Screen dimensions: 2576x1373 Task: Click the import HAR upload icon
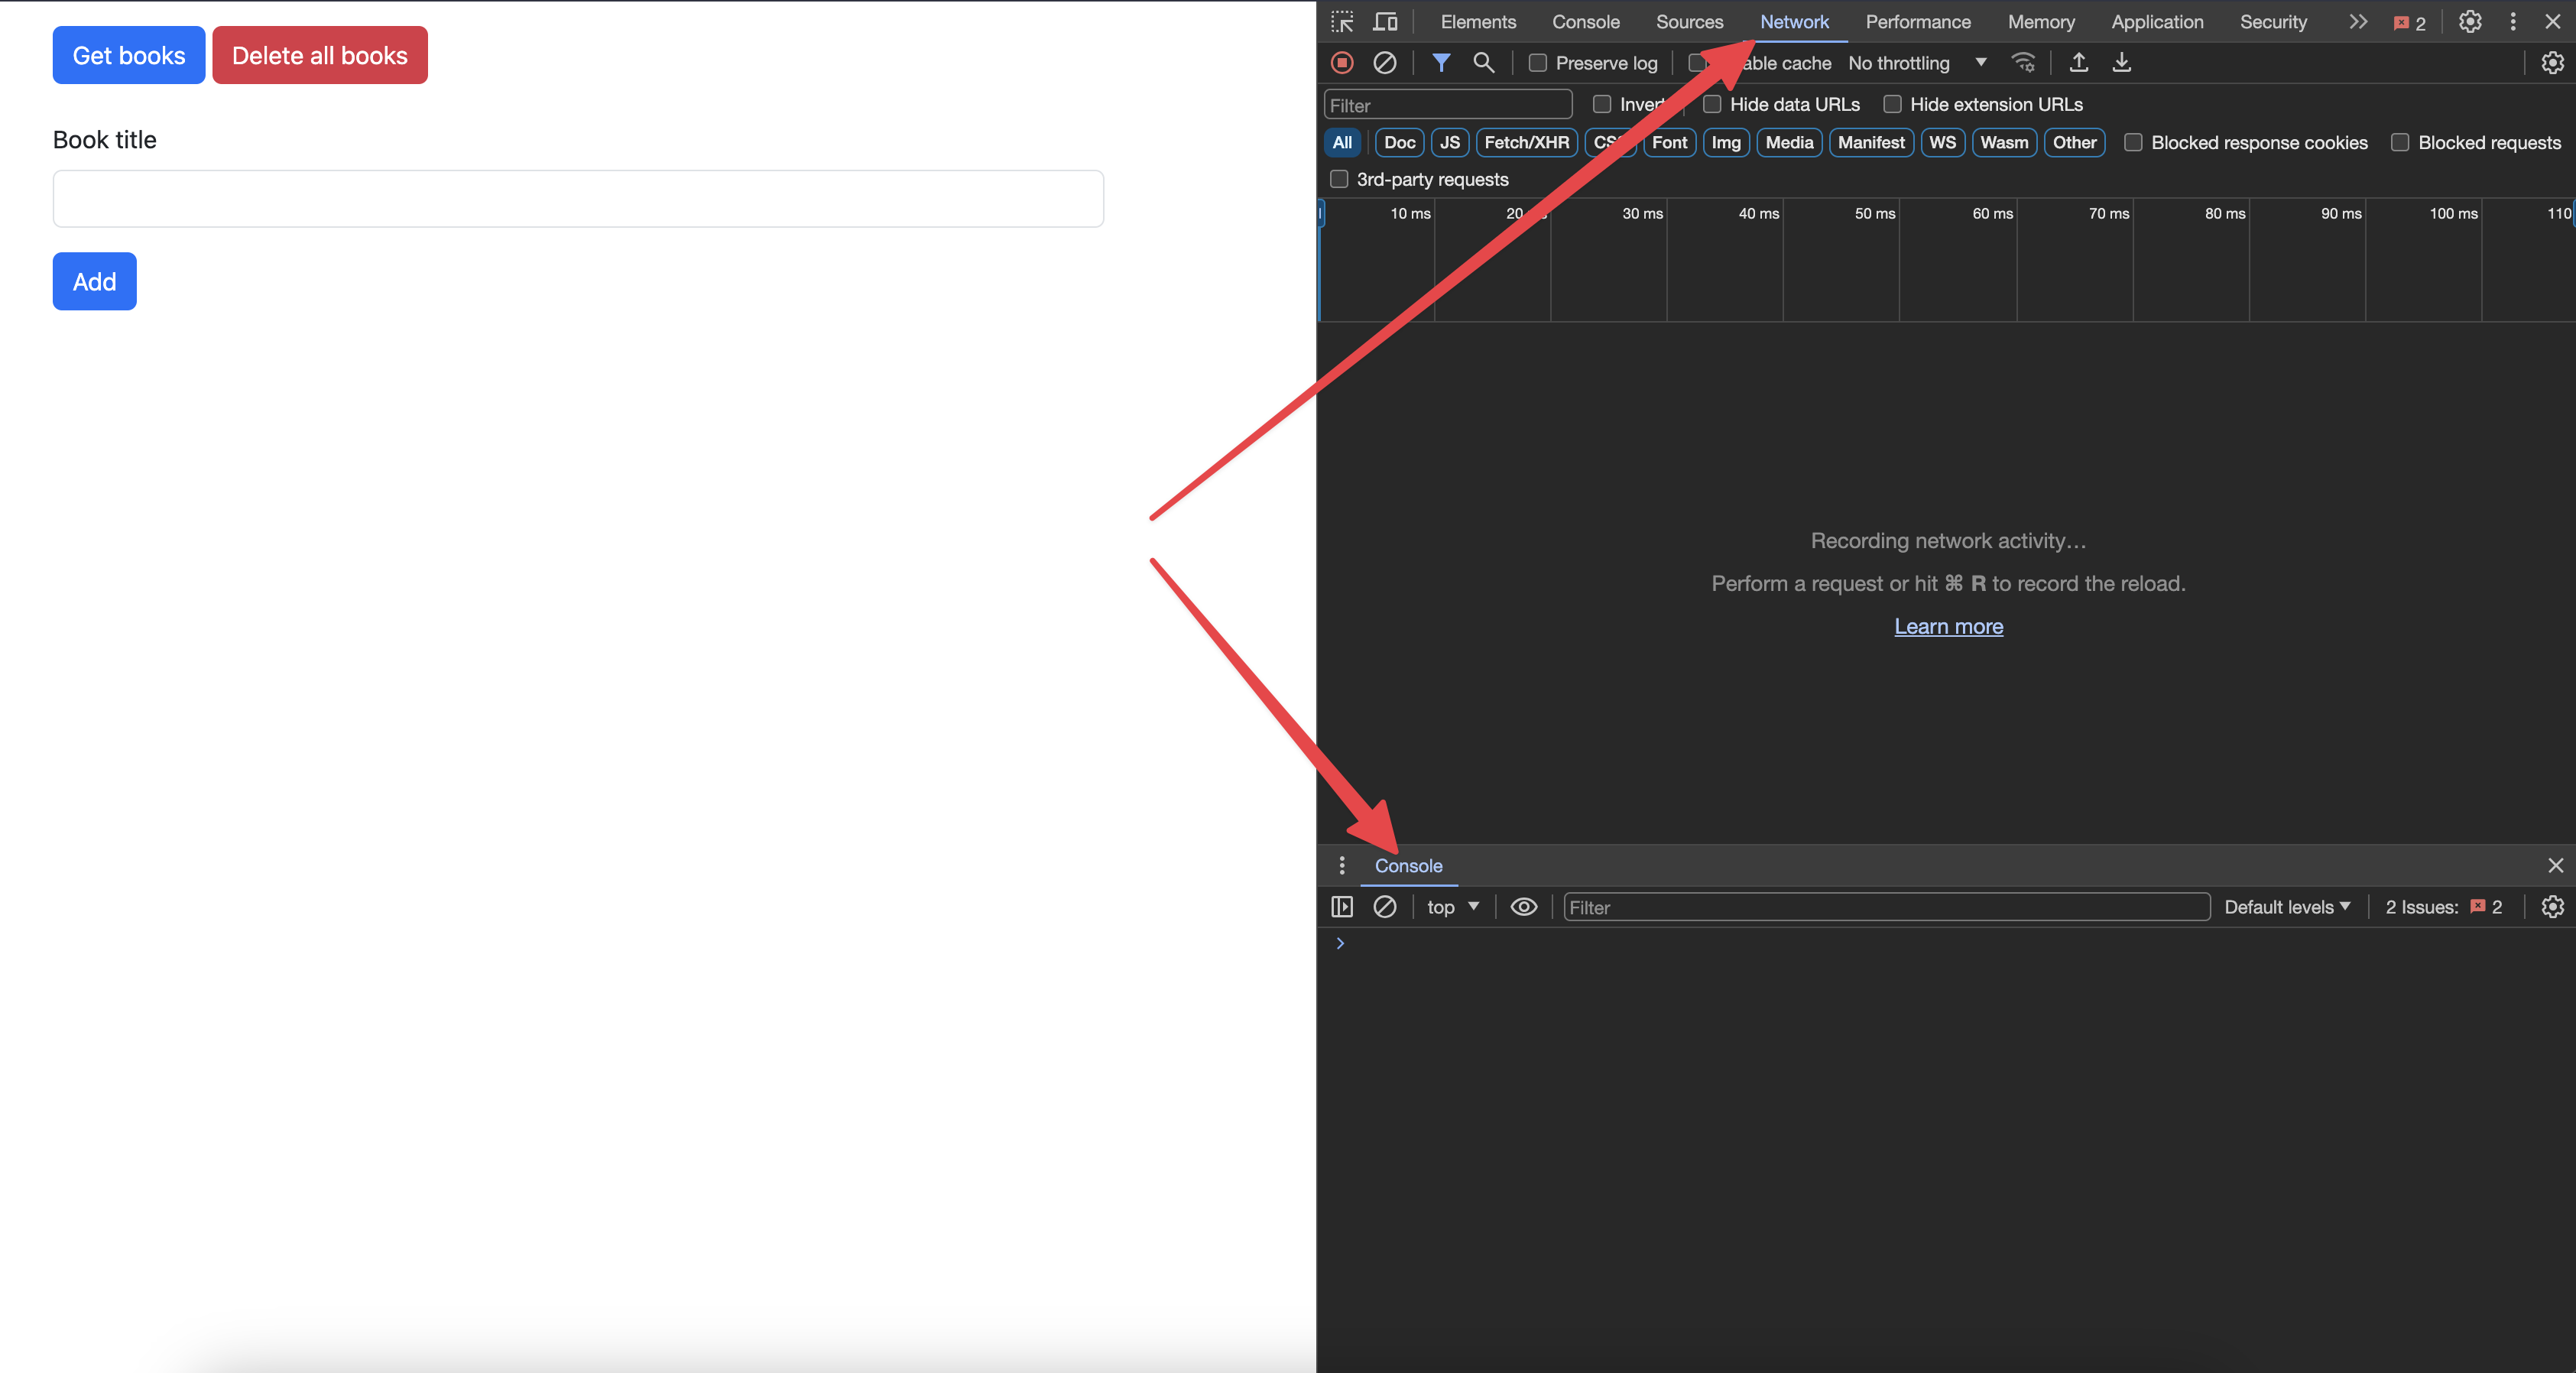[2078, 63]
